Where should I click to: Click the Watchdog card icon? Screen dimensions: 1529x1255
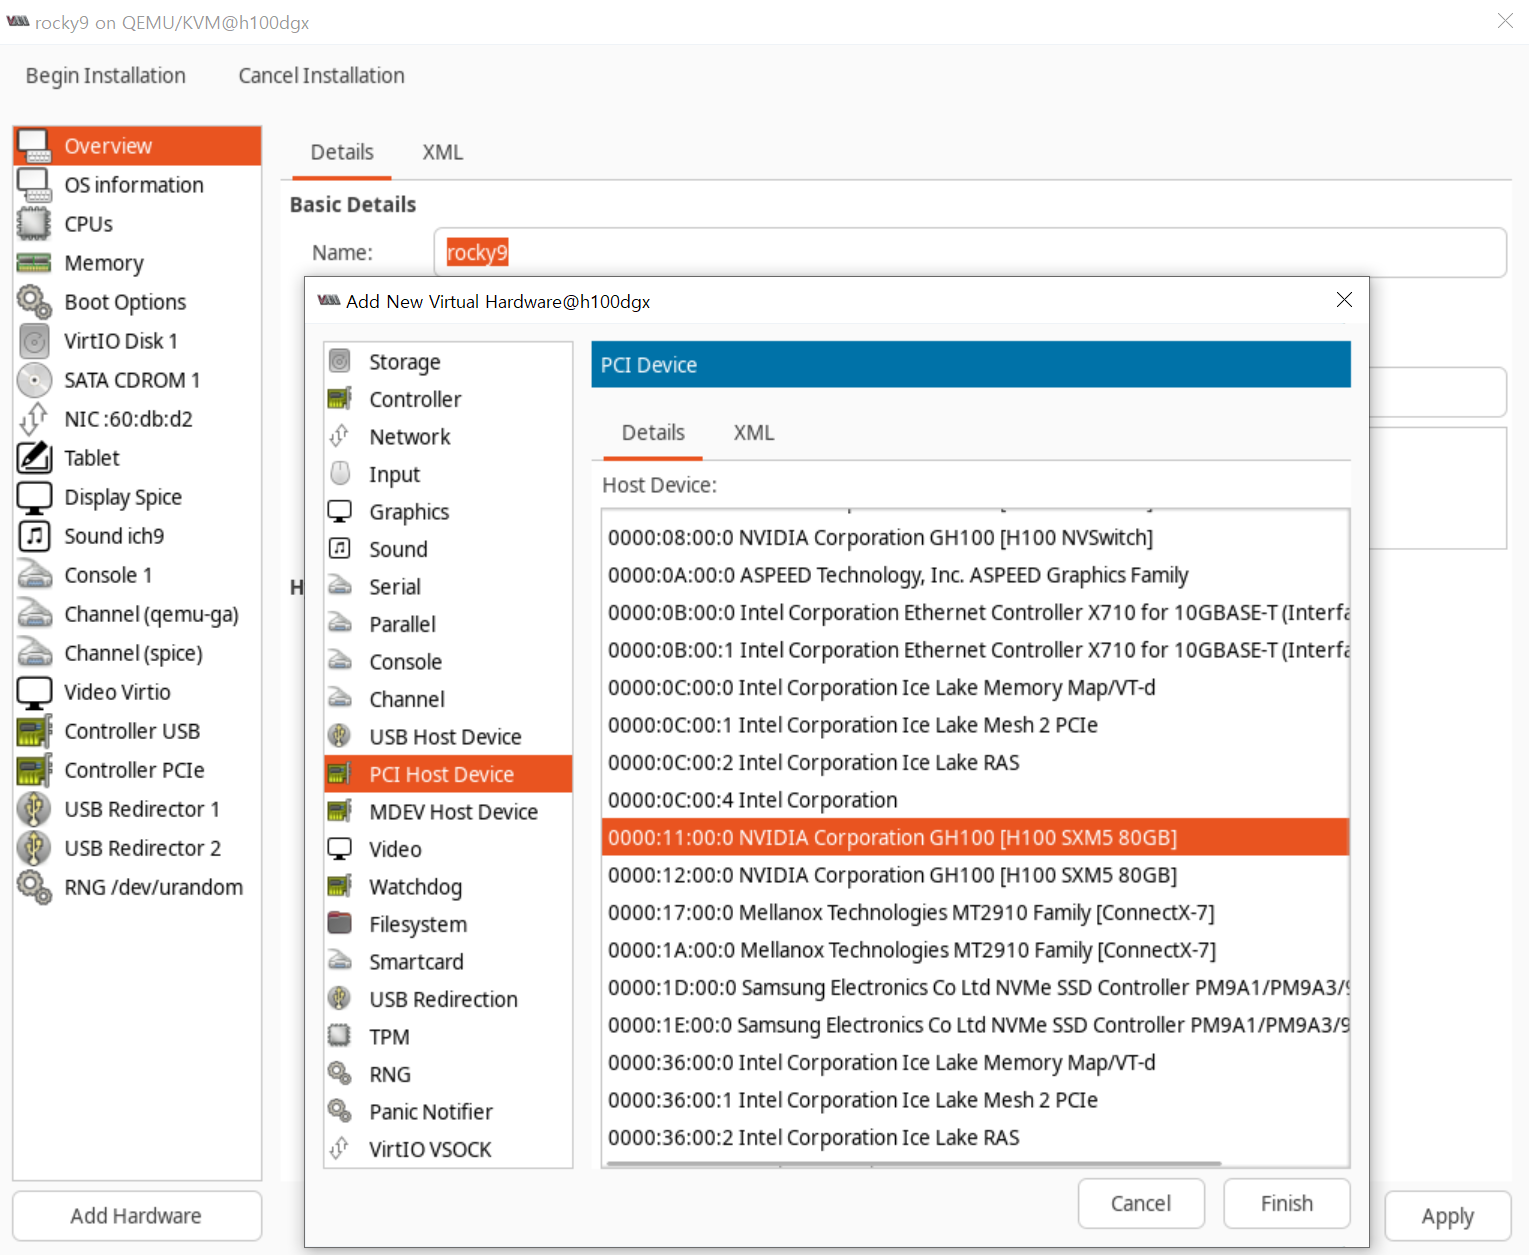340,886
